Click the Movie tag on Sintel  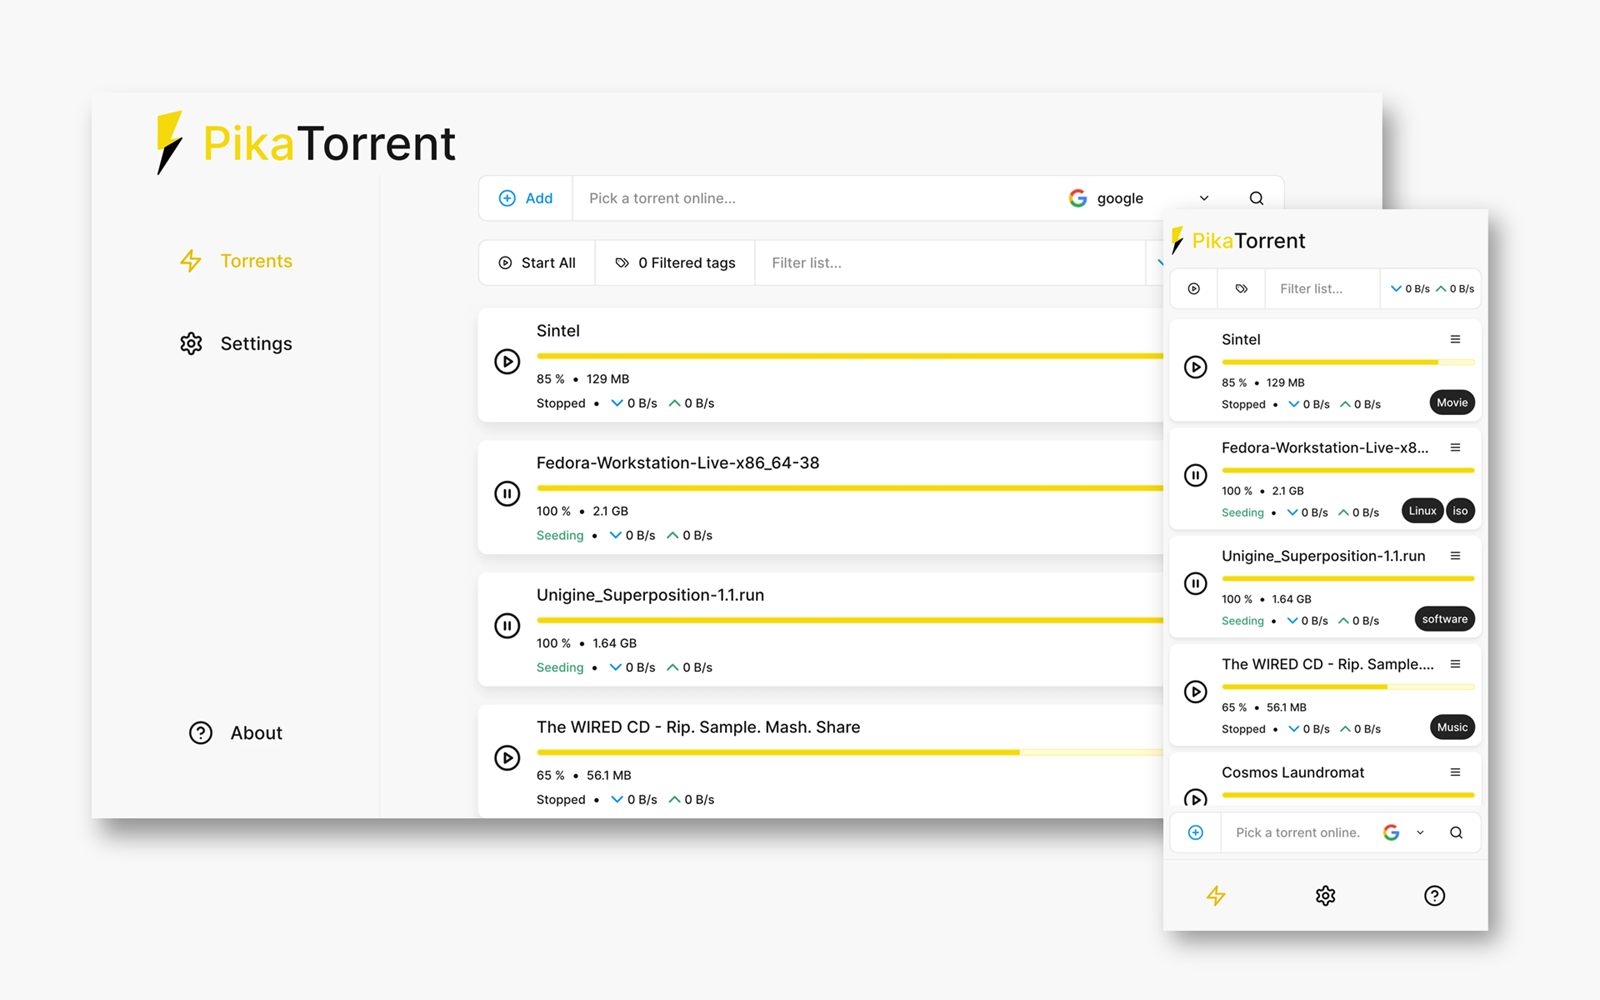pyautogui.click(x=1452, y=403)
